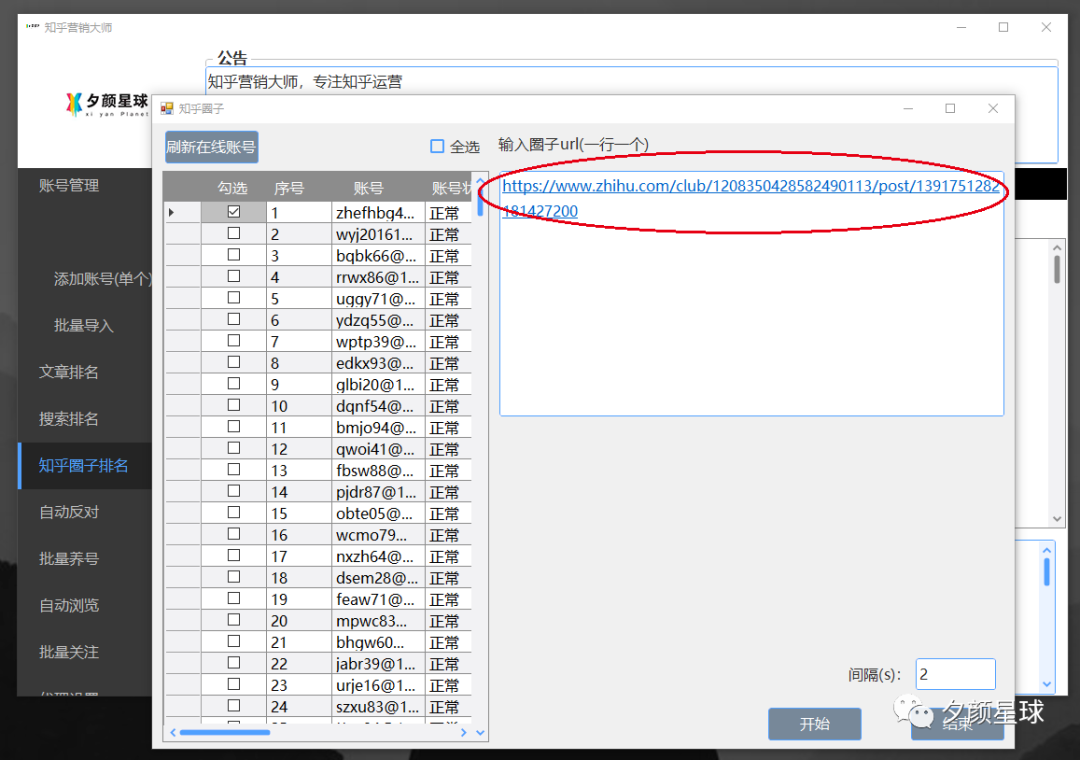The image size is (1080, 760).
Task: Check the box for row 3 bqbk66
Action: tap(233, 255)
